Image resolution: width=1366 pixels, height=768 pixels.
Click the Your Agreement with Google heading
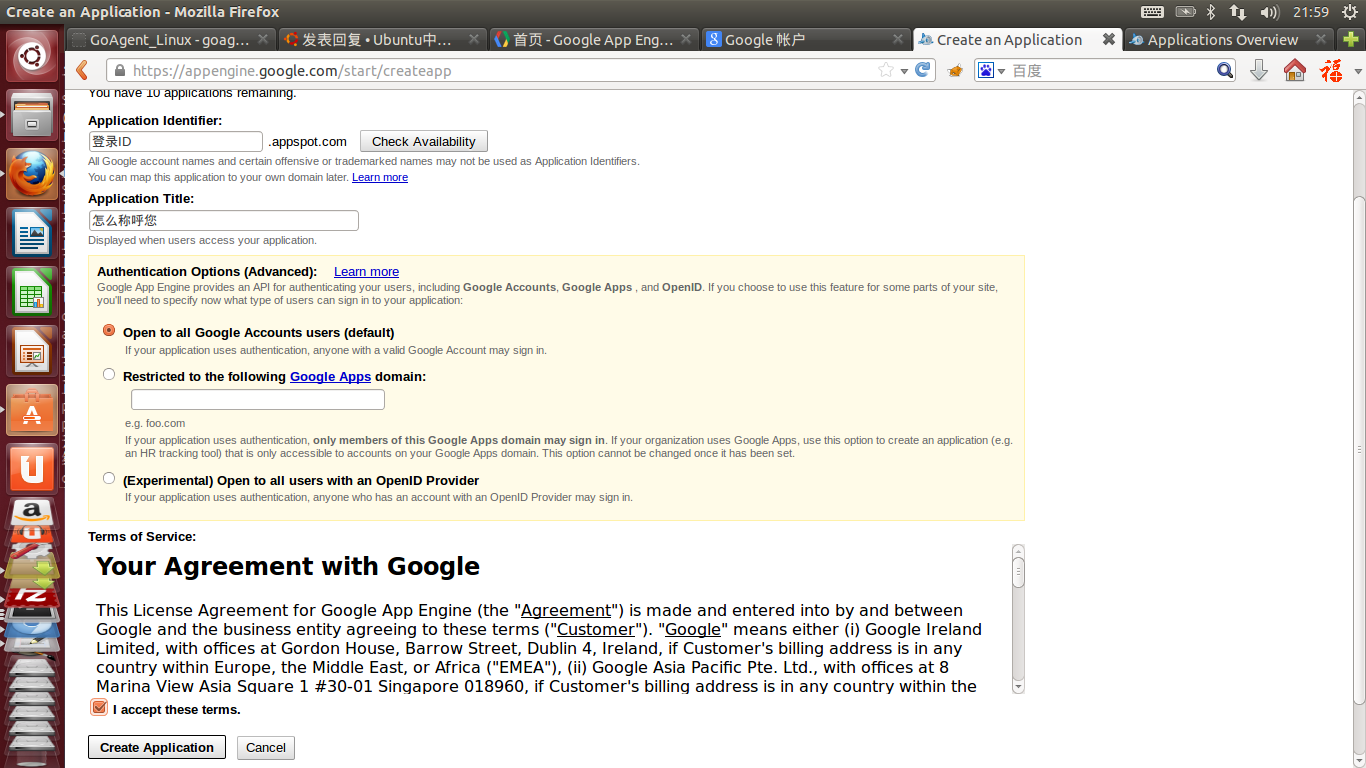click(288, 566)
